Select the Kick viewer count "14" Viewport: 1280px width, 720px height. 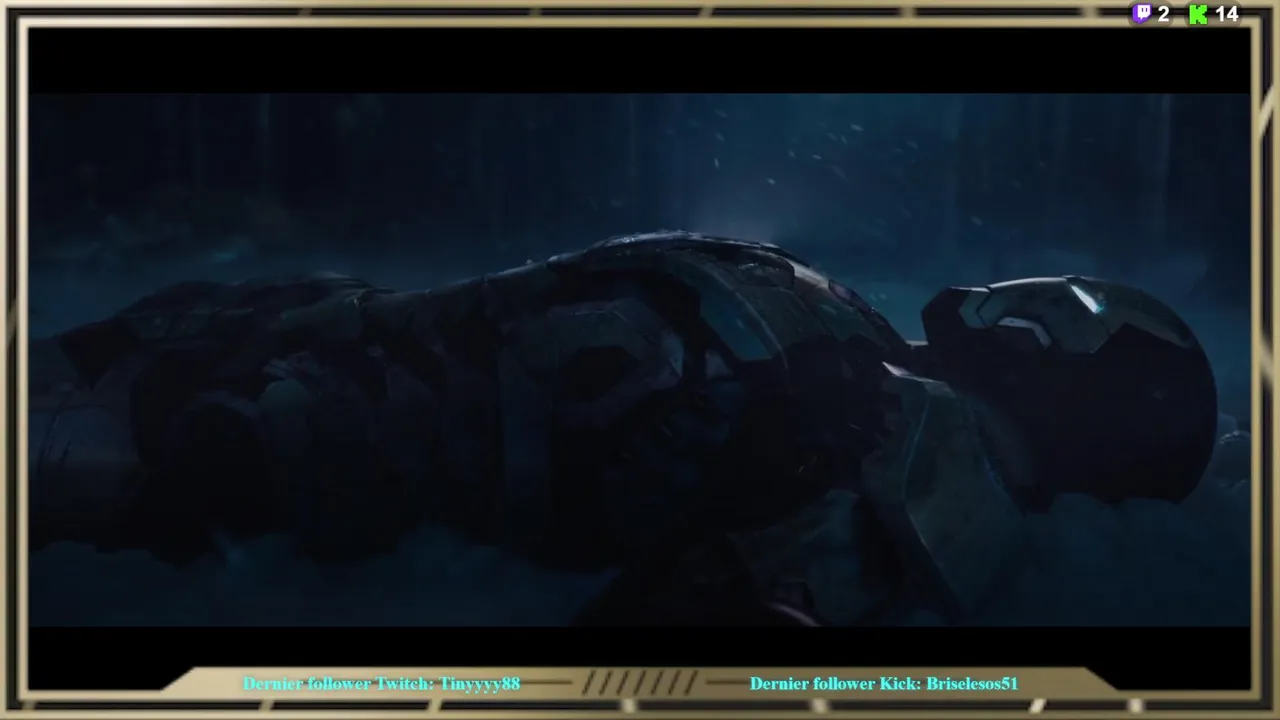[1227, 14]
